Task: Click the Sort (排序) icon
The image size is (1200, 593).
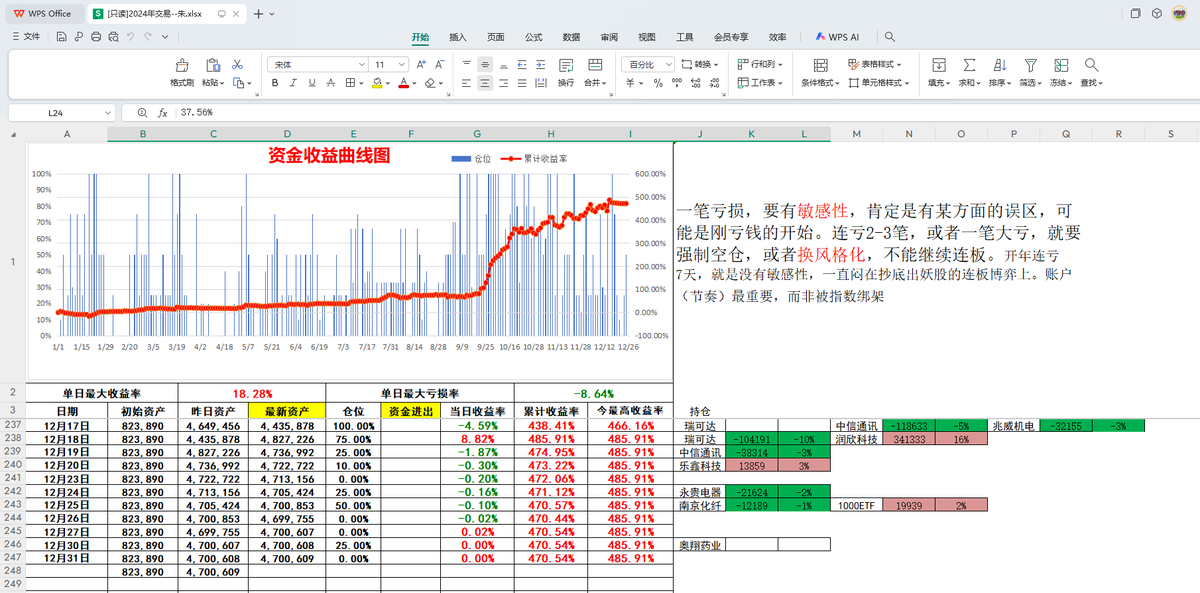Action: 999,64
